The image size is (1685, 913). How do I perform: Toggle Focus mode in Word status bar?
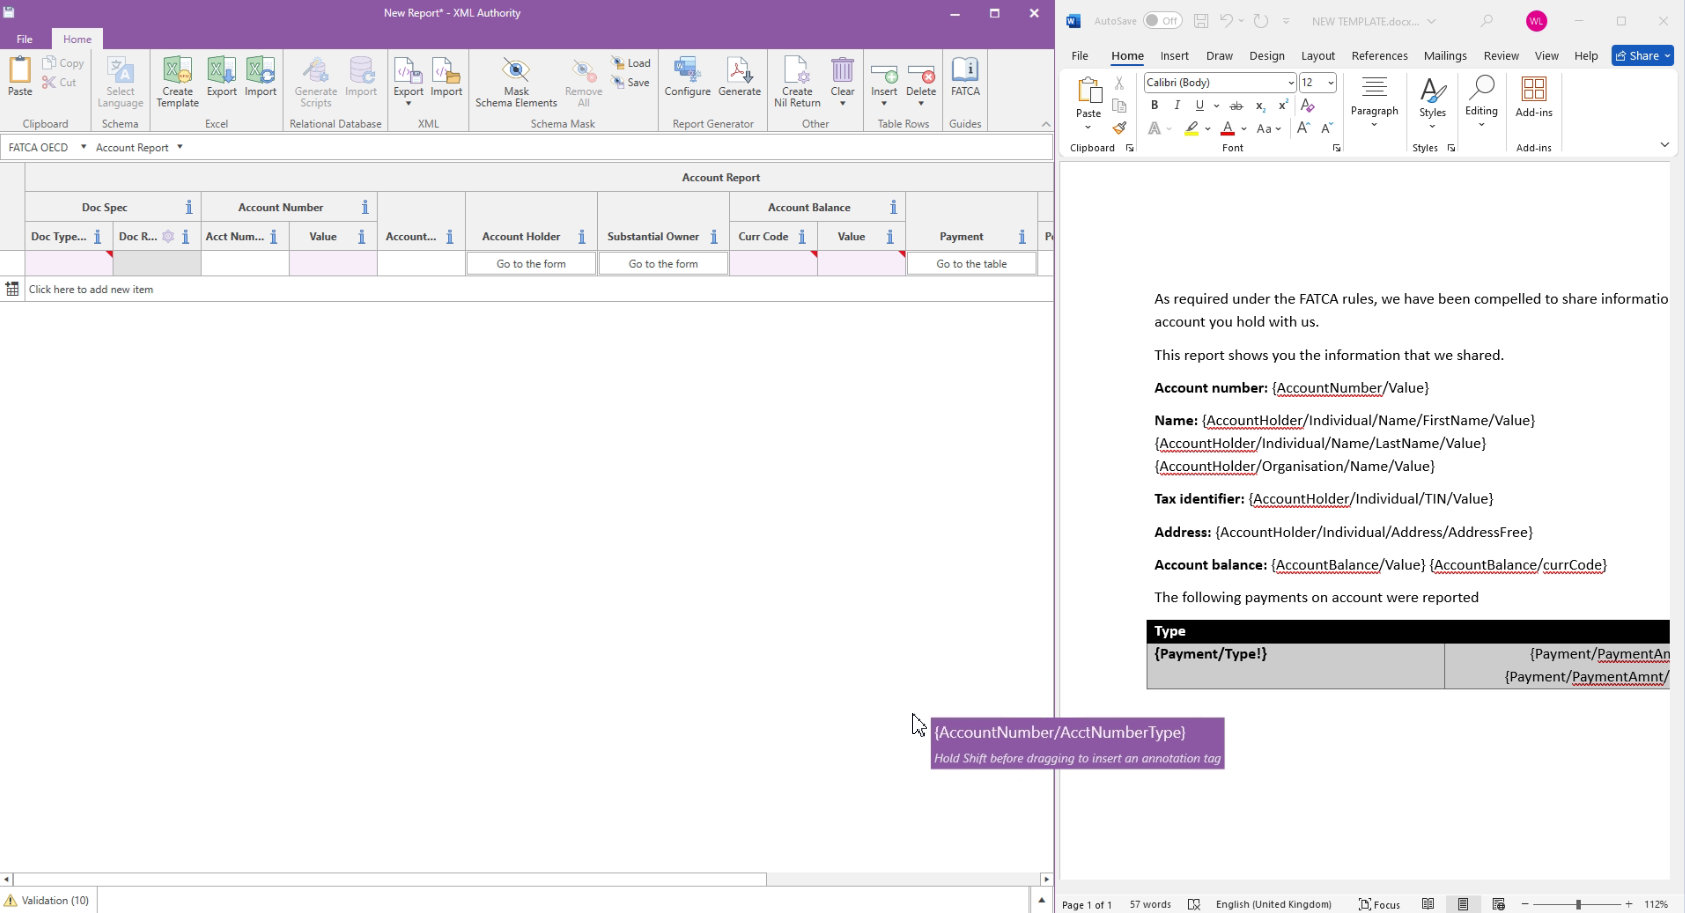[x=1380, y=904]
